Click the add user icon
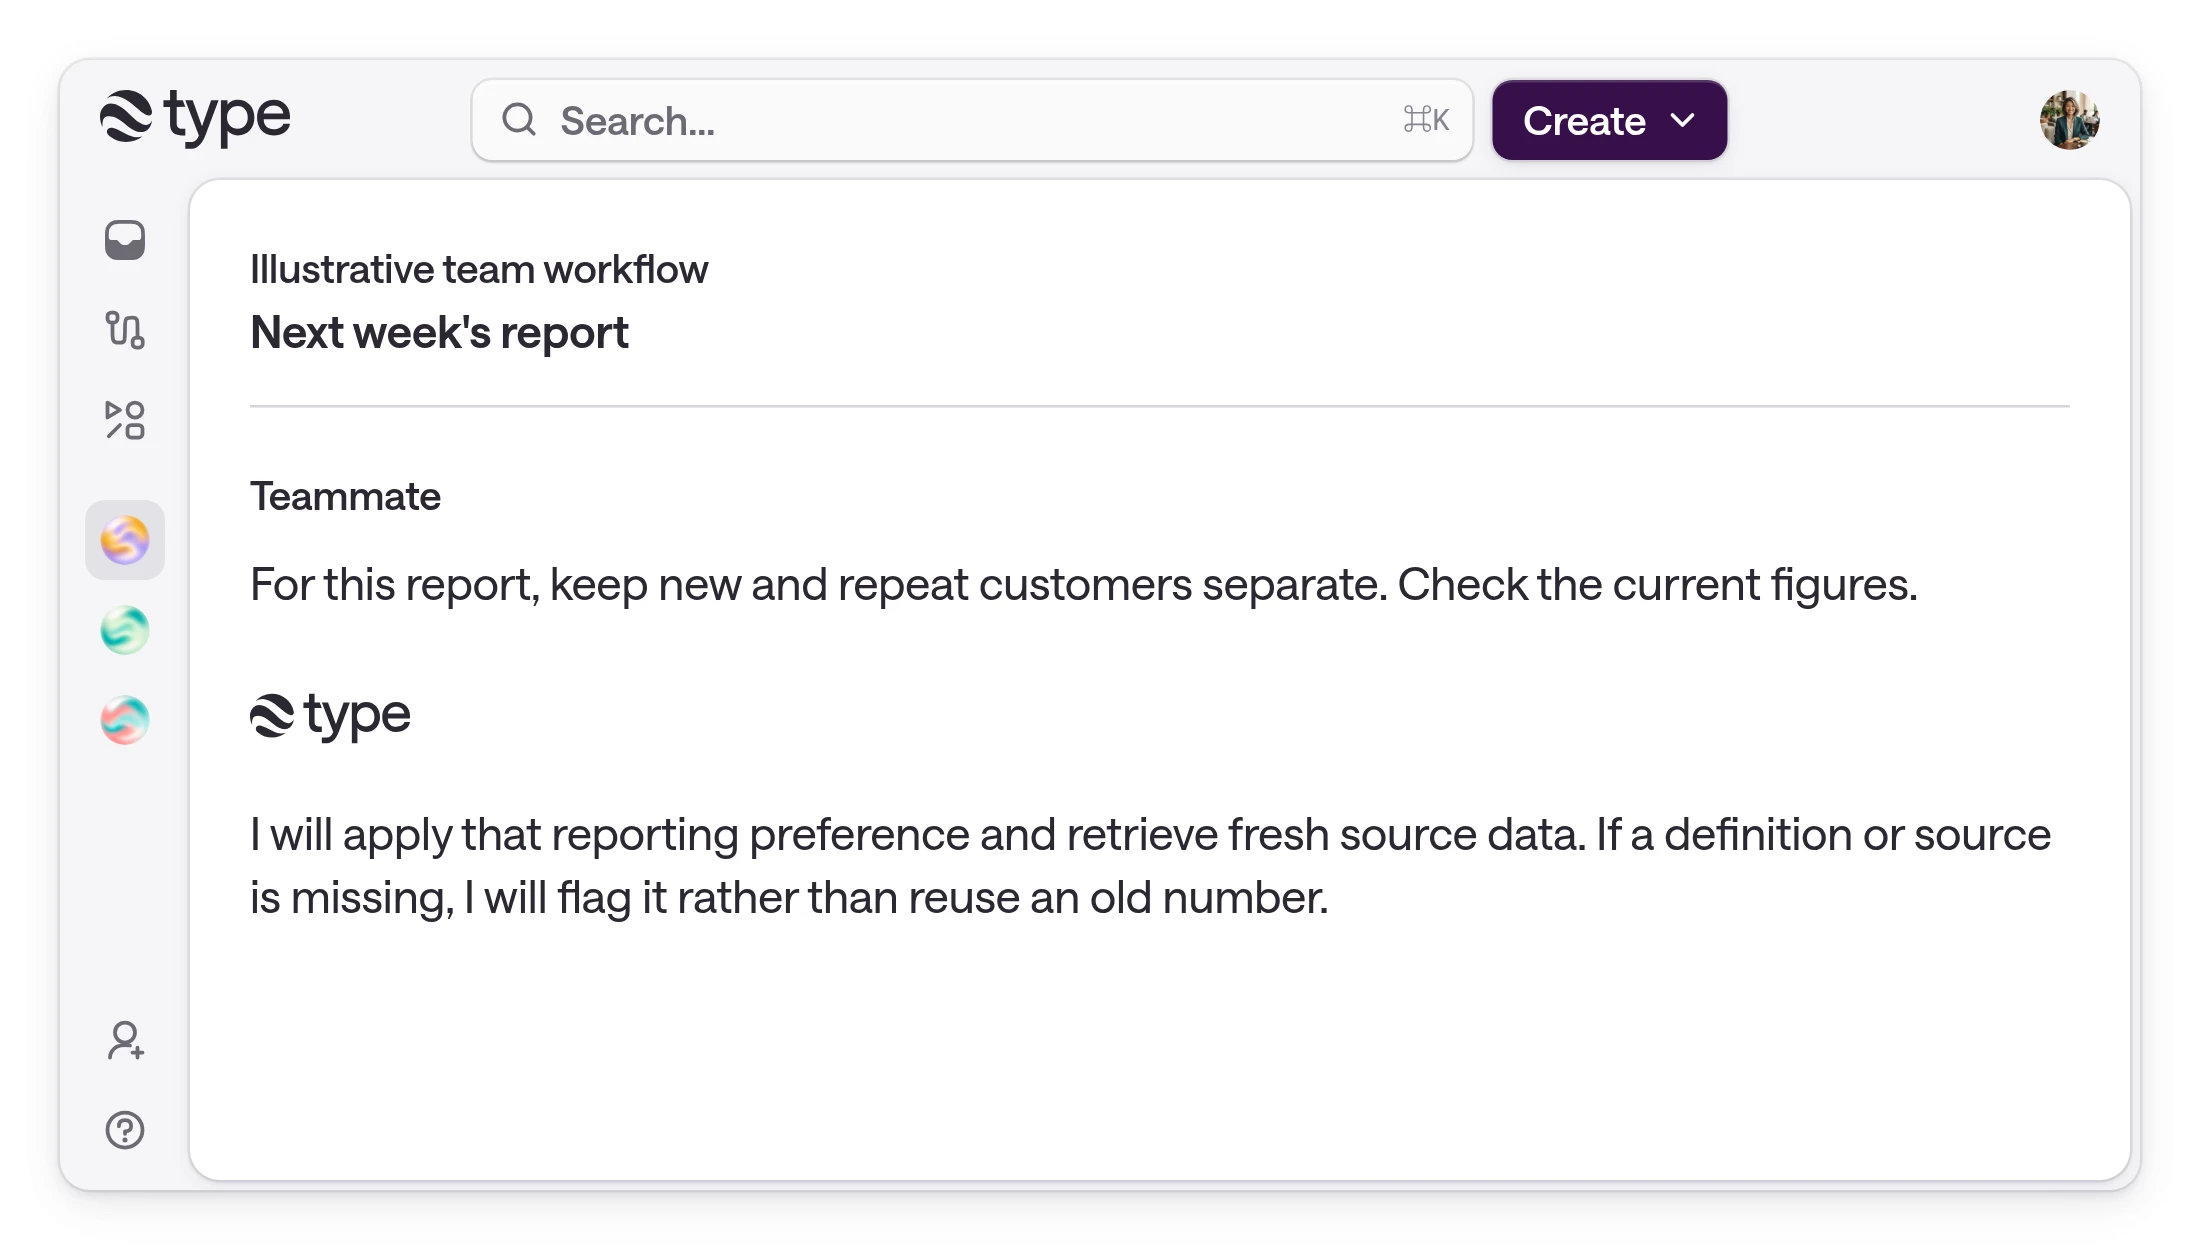 [x=125, y=1040]
